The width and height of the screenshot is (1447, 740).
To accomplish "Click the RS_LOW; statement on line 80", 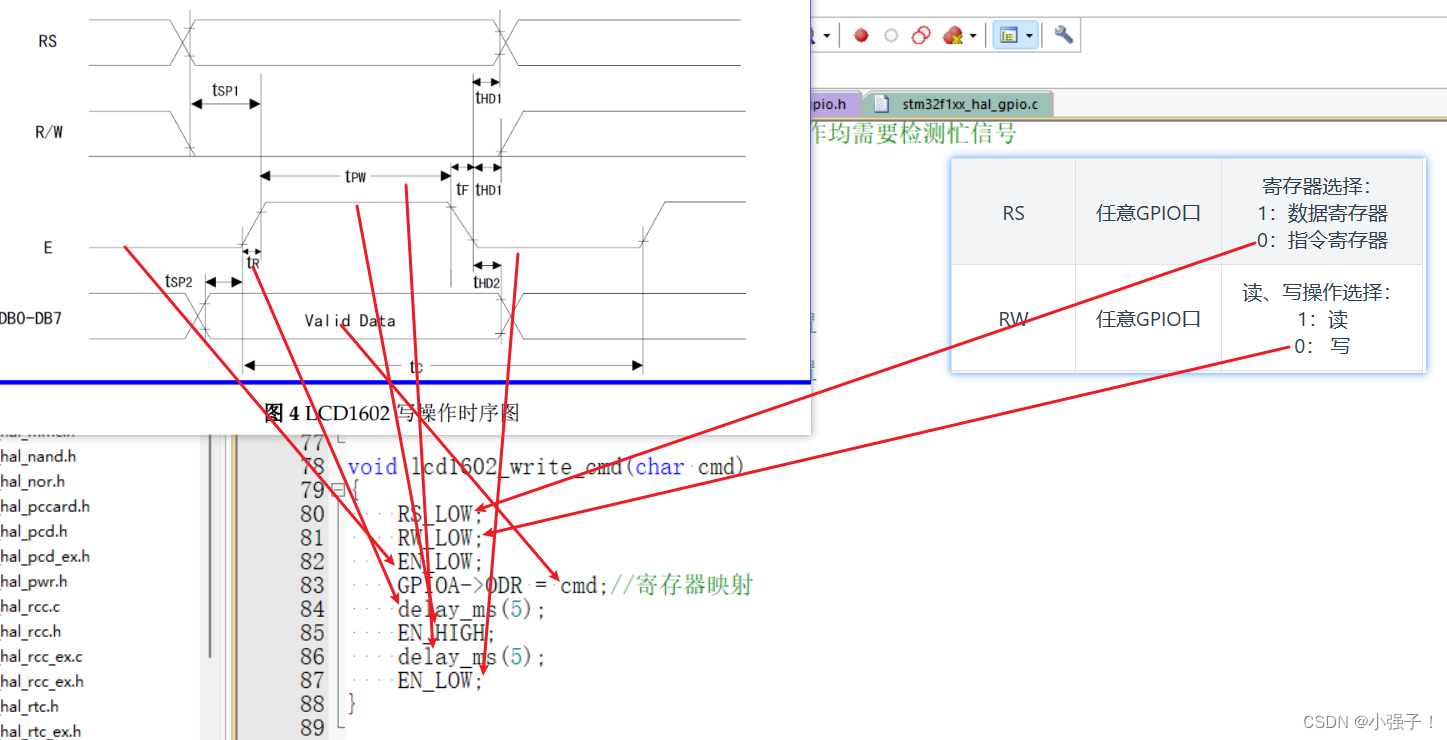I will [440, 514].
